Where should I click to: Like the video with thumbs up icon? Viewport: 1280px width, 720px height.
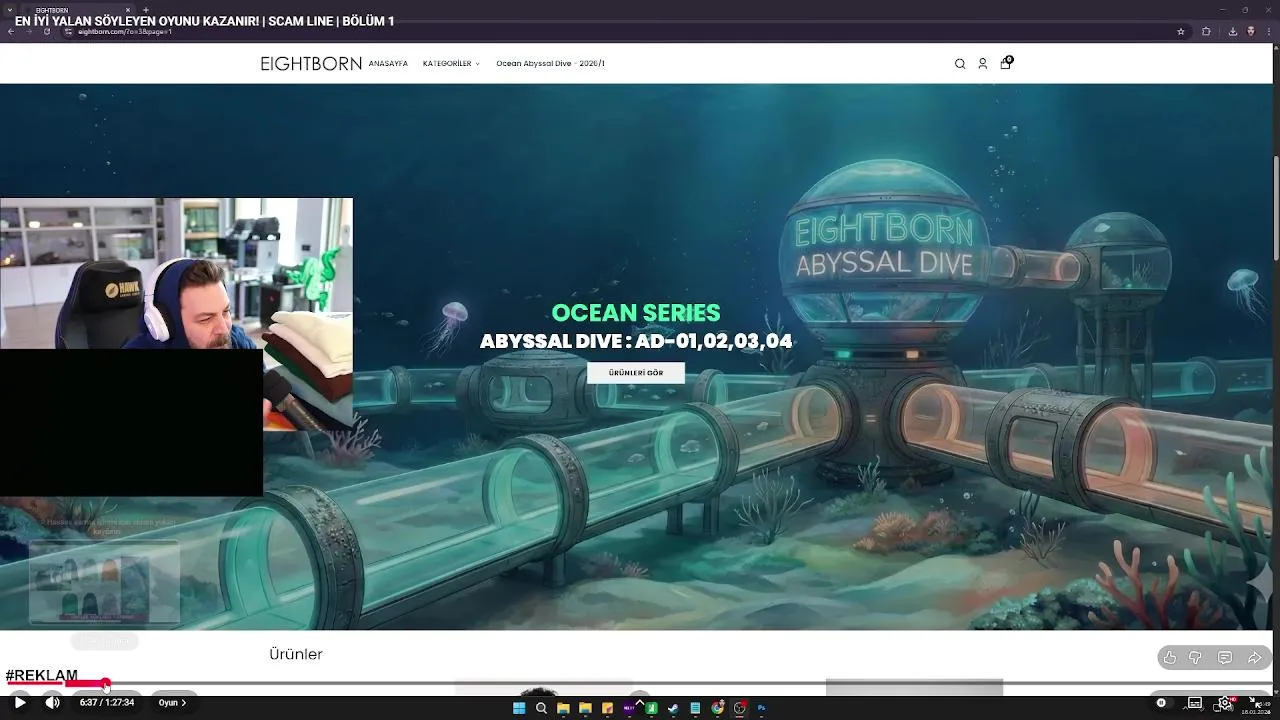pos(1169,657)
